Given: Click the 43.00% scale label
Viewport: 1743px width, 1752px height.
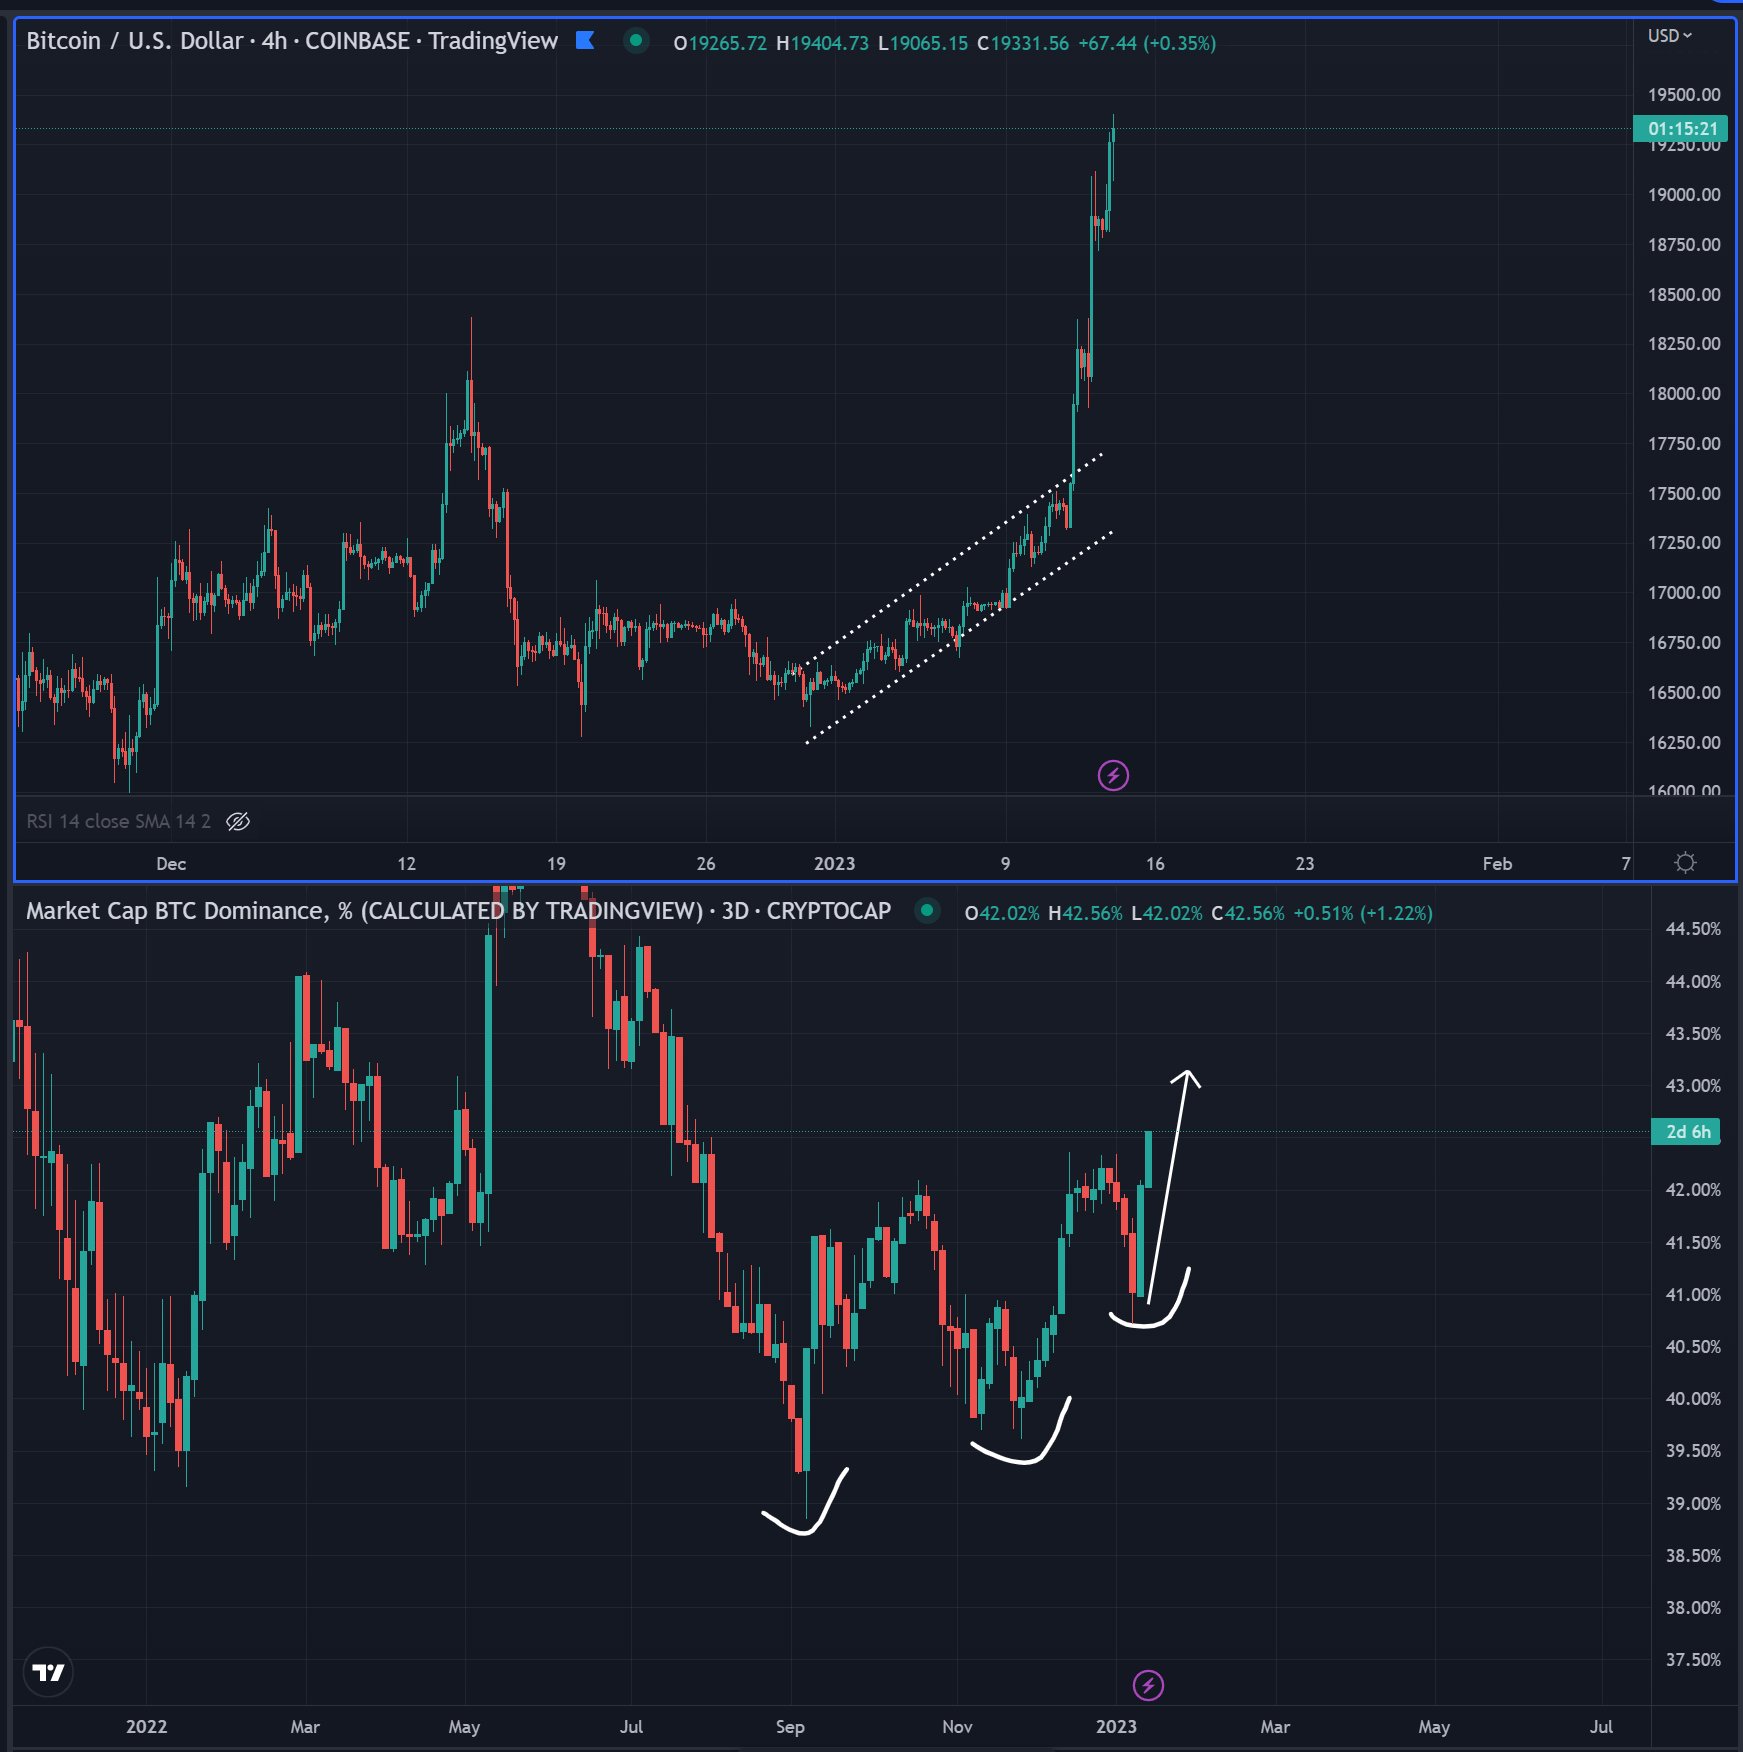Looking at the screenshot, I should (1693, 1085).
